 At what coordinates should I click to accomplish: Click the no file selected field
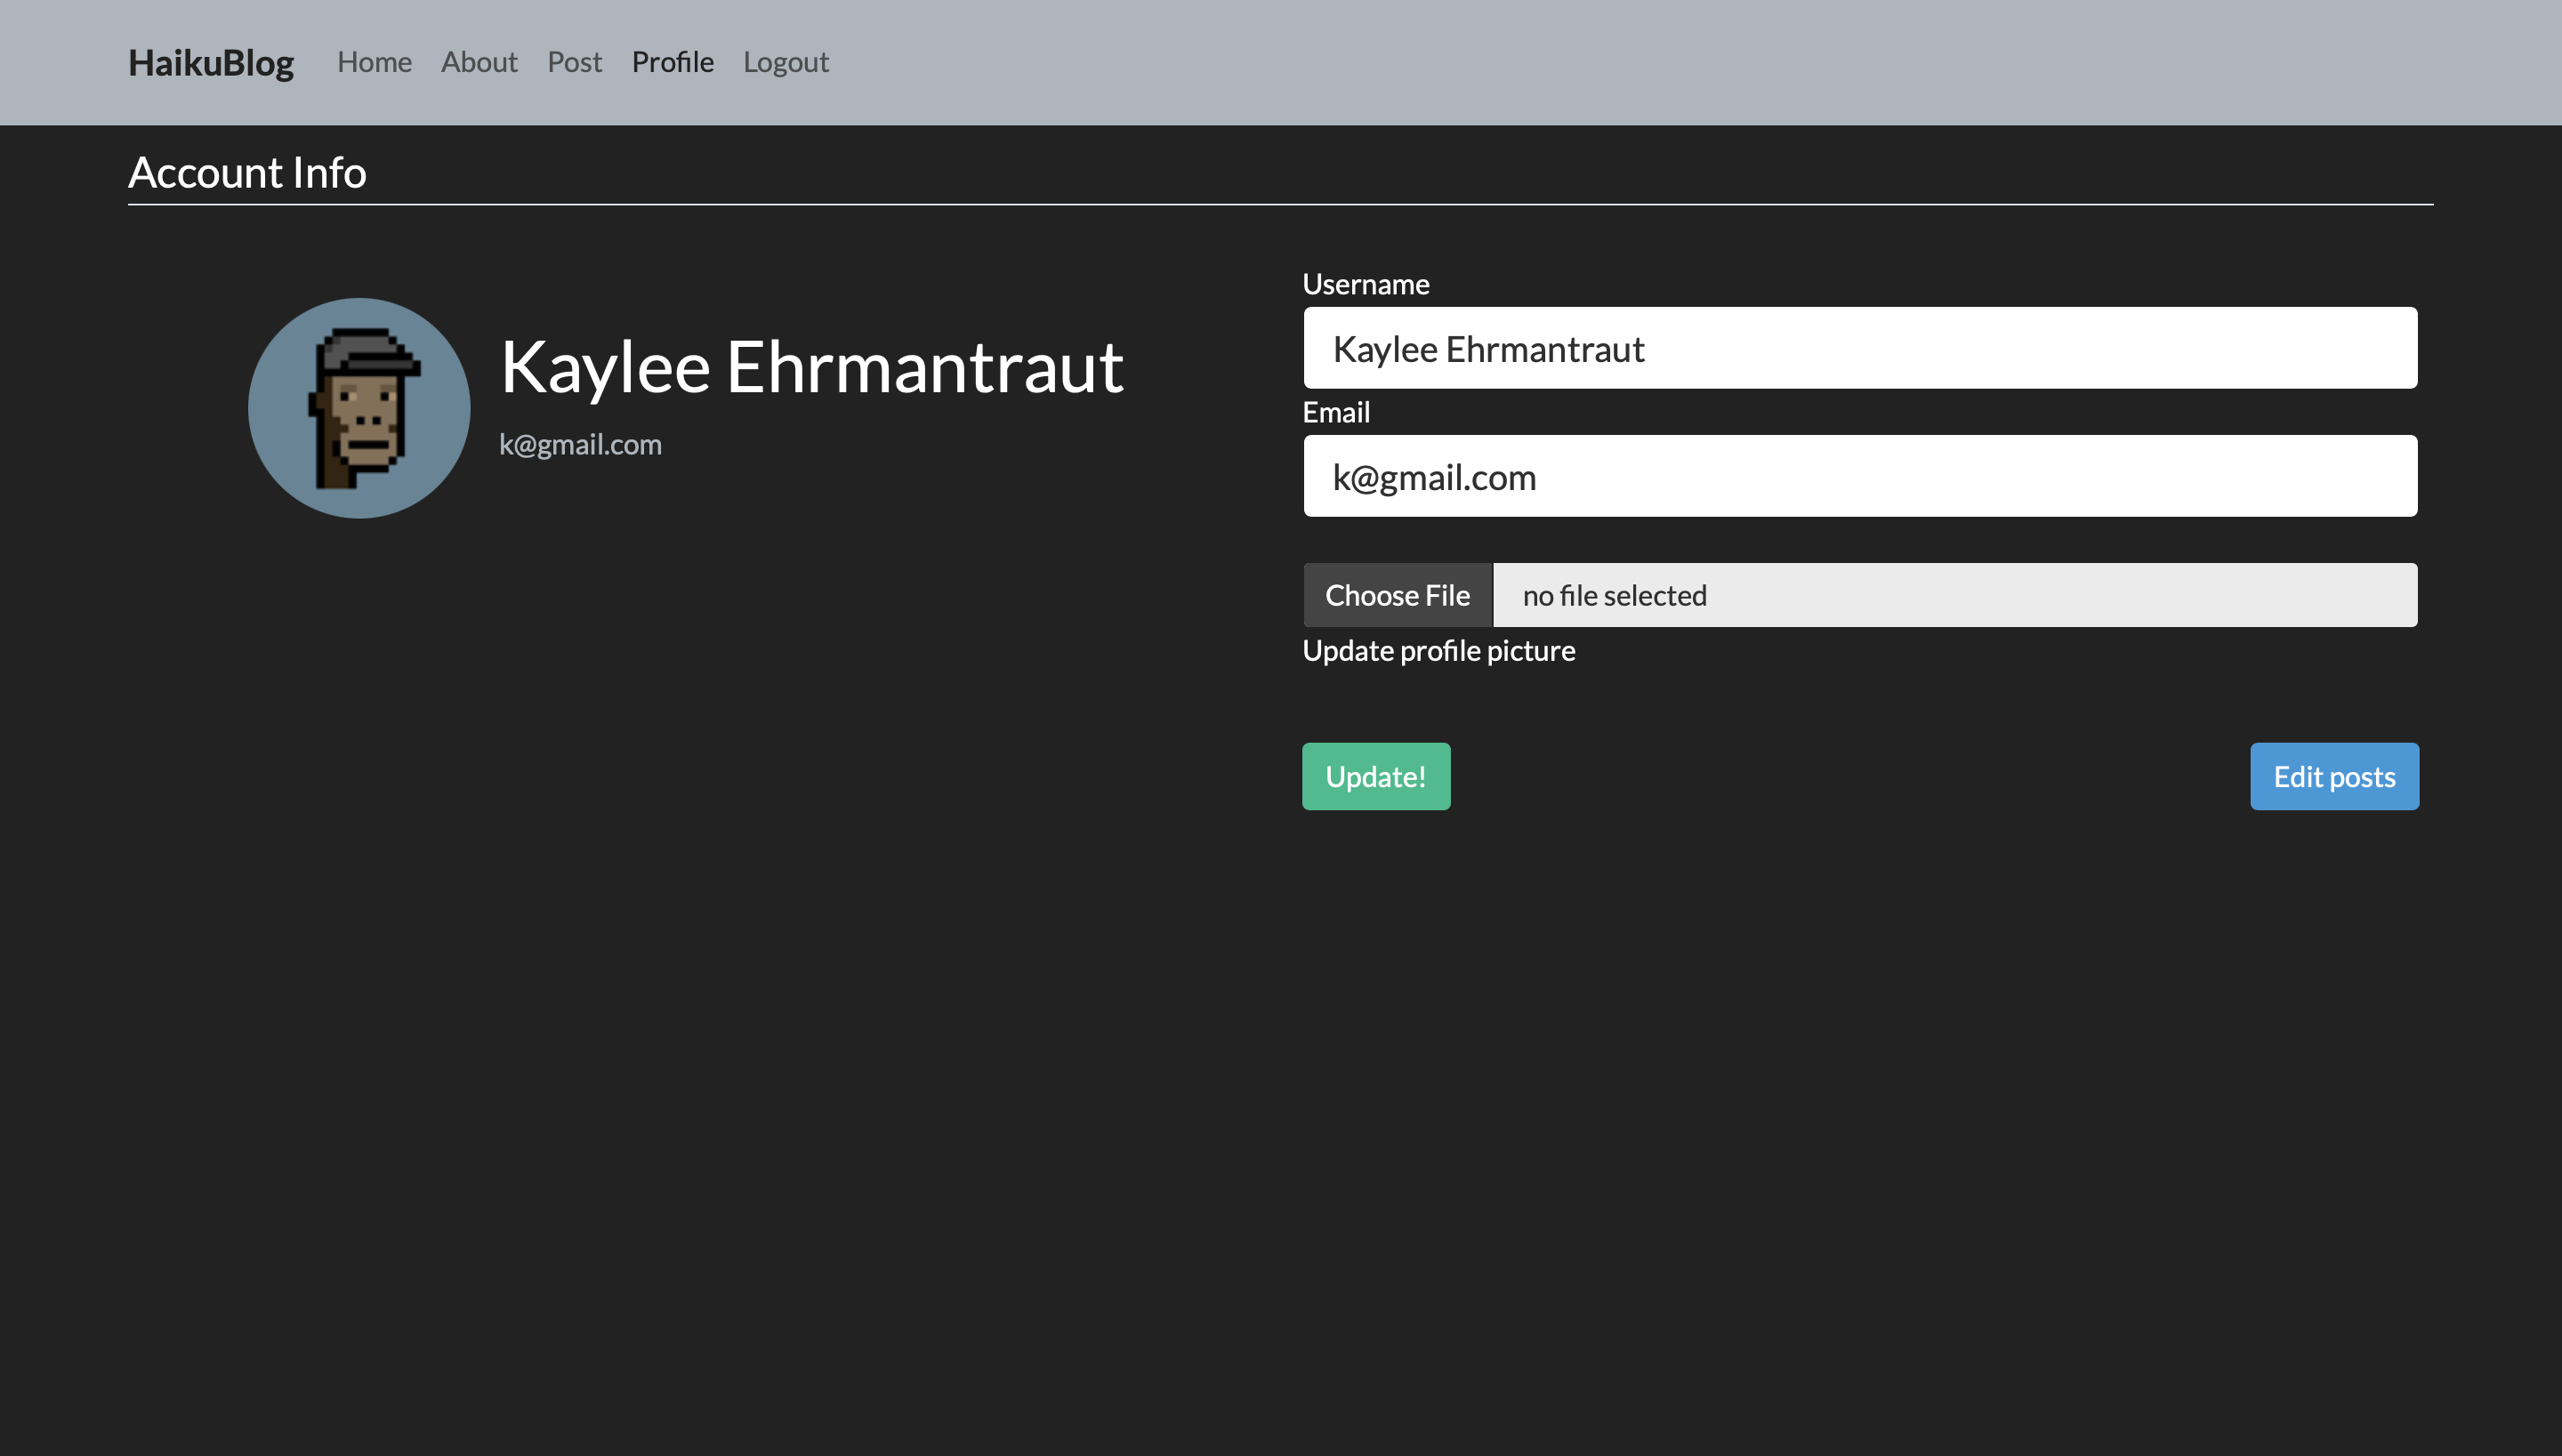coord(1955,594)
